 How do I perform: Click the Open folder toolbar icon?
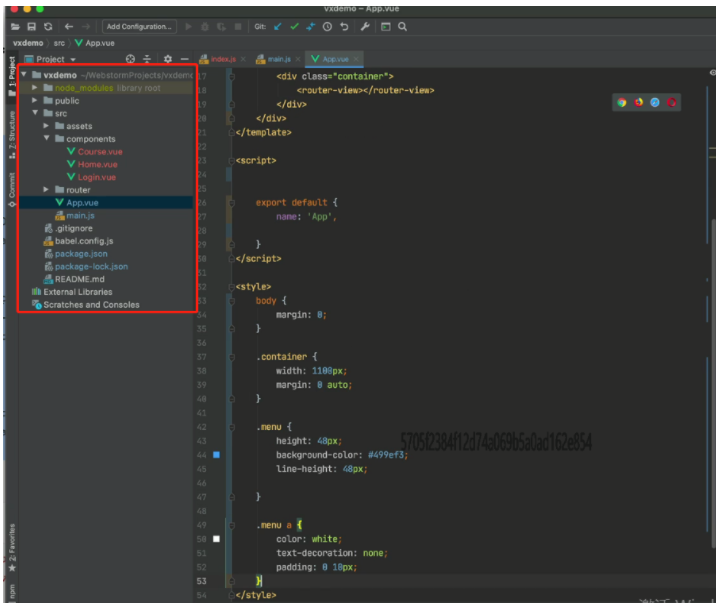pos(15,26)
